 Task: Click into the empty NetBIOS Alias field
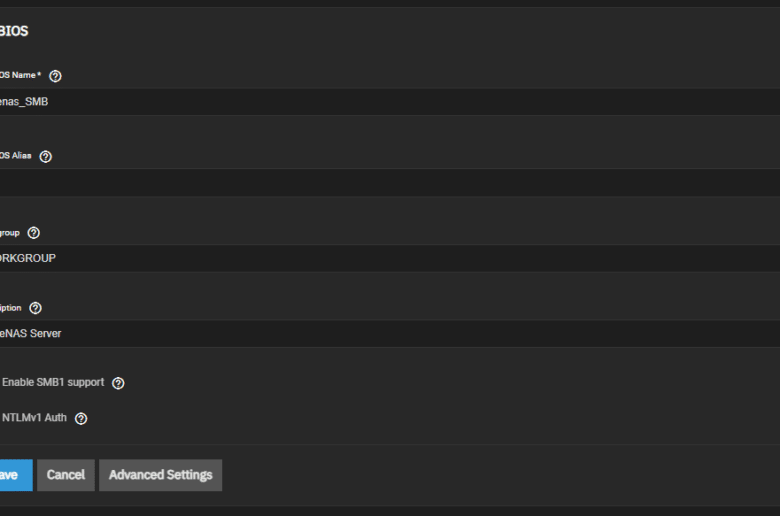390,183
